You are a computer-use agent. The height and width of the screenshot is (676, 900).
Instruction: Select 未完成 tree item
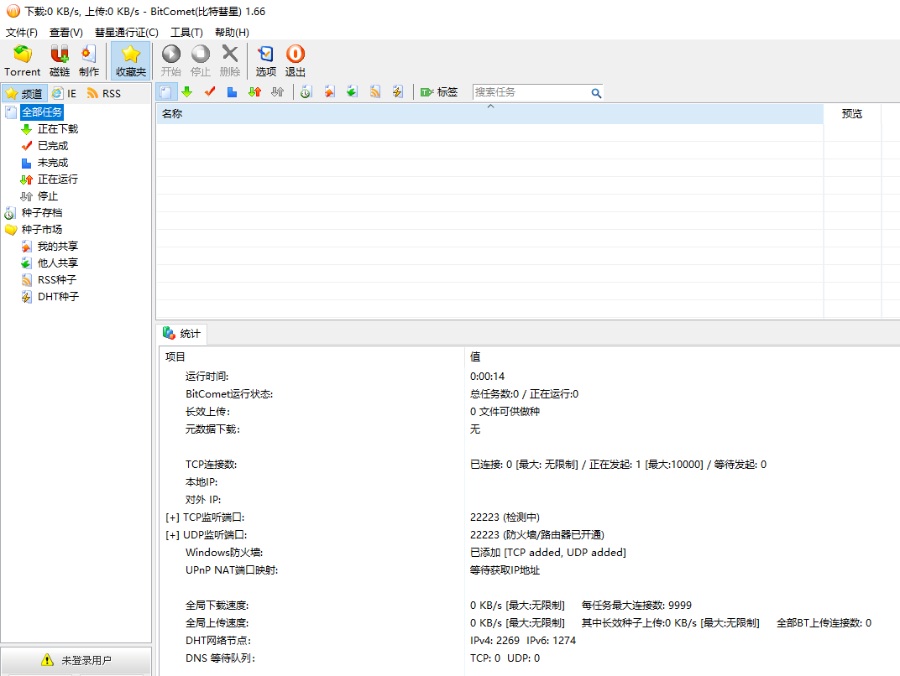pos(53,162)
